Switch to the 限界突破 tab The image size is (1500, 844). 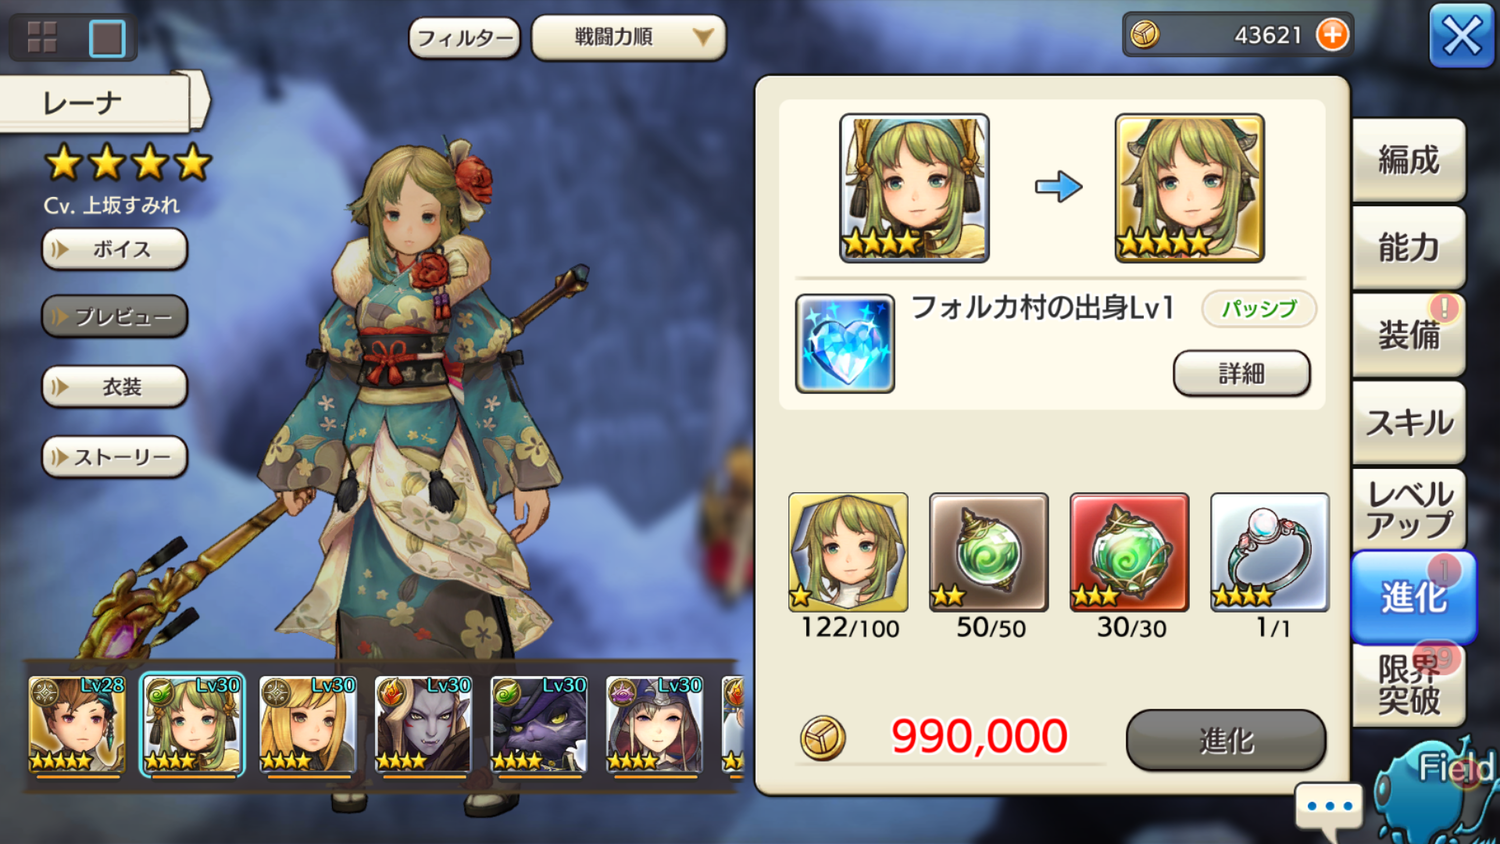tap(1409, 685)
